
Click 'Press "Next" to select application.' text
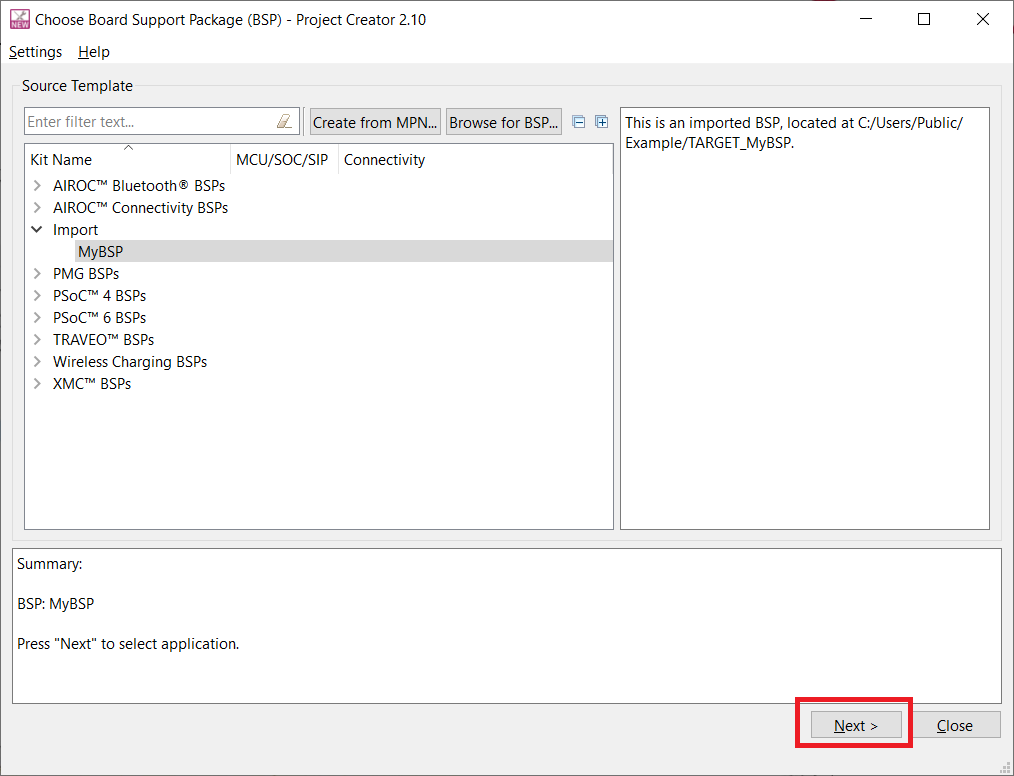(x=128, y=644)
